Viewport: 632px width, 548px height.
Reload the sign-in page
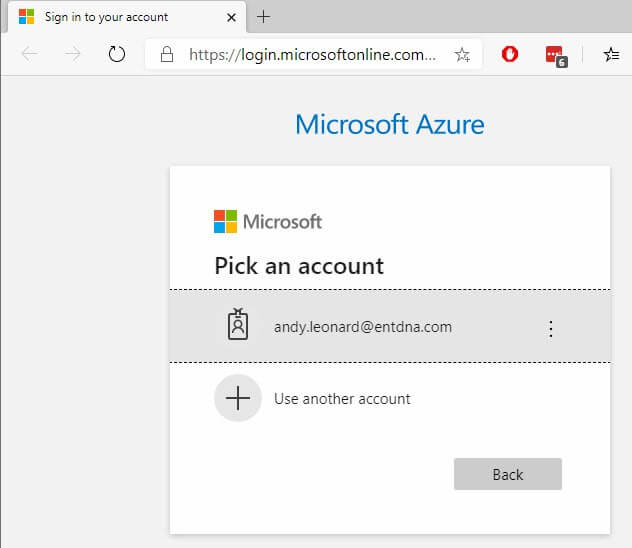[x=117, y=54]
